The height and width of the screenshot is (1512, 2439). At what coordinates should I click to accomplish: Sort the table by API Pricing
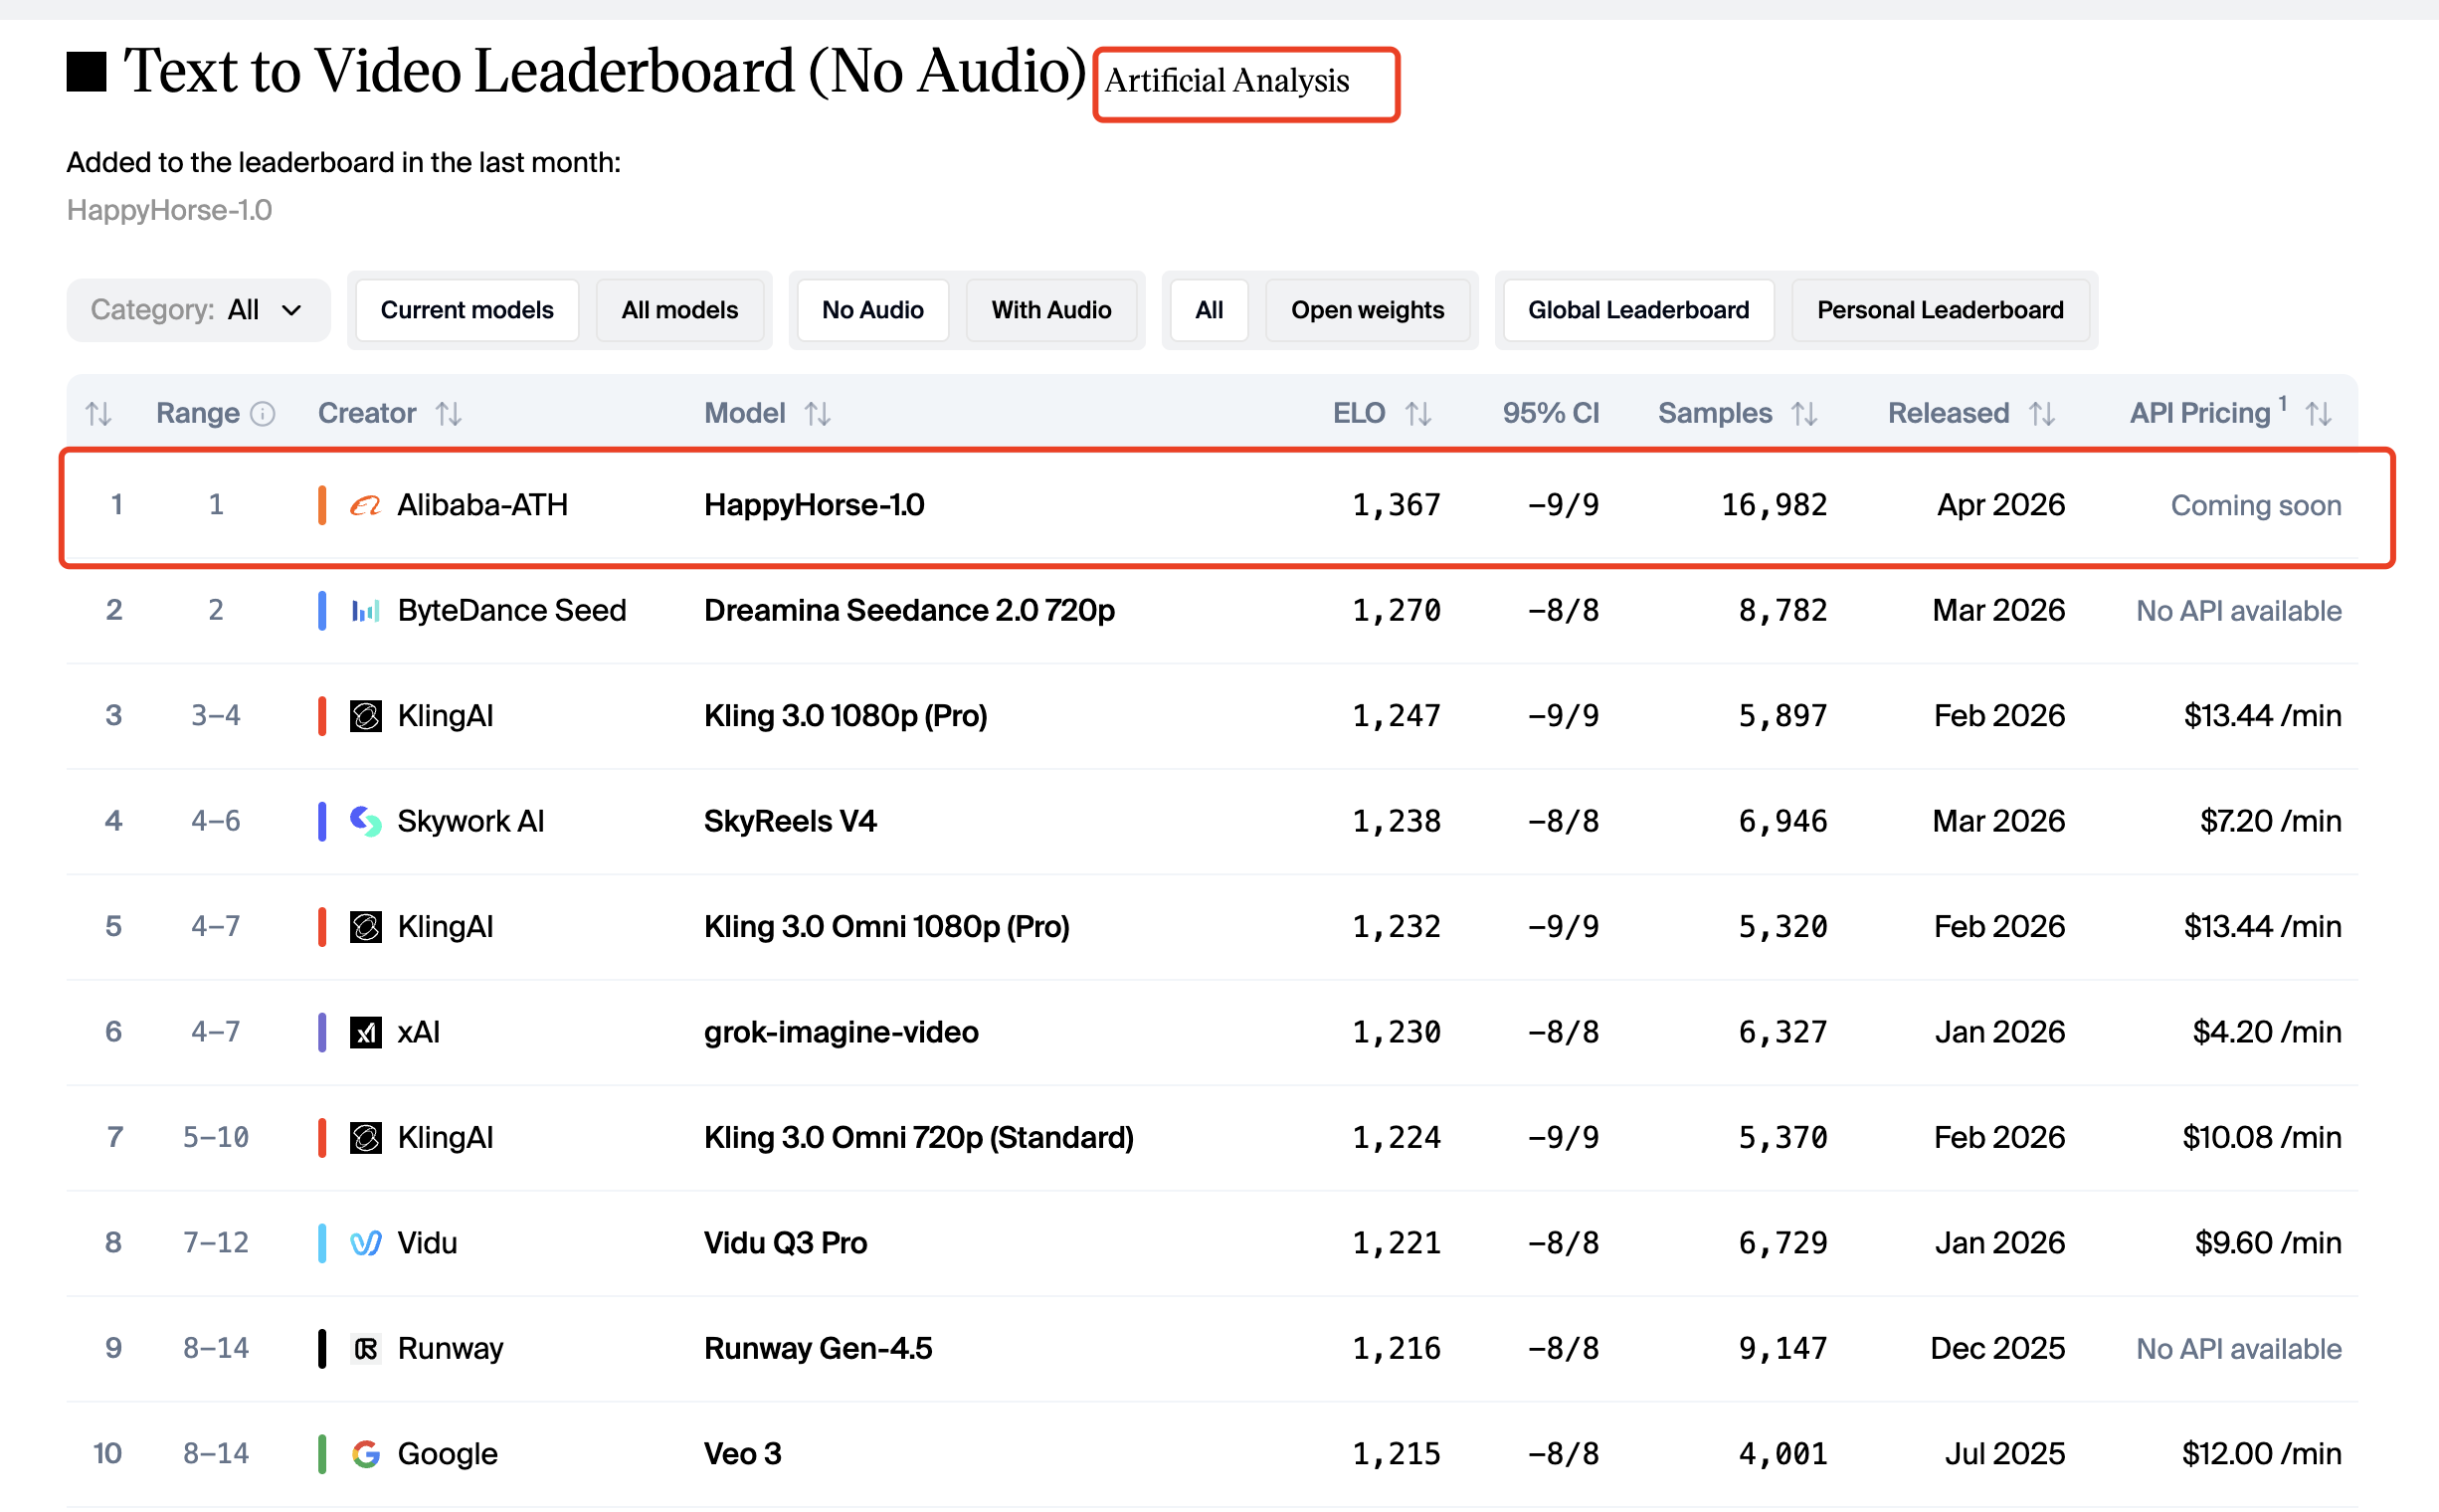[x=2318, y=413]
